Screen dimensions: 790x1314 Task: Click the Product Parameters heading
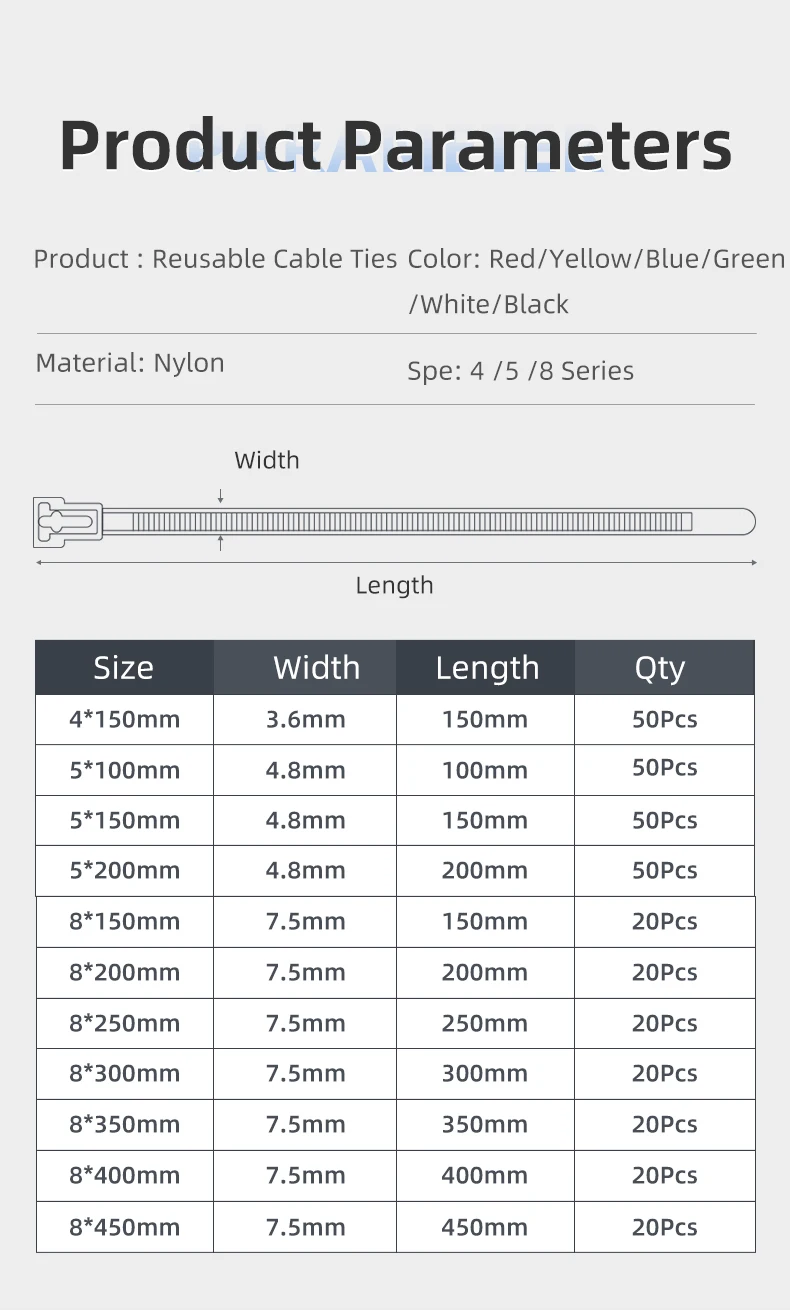coord(395,145)
